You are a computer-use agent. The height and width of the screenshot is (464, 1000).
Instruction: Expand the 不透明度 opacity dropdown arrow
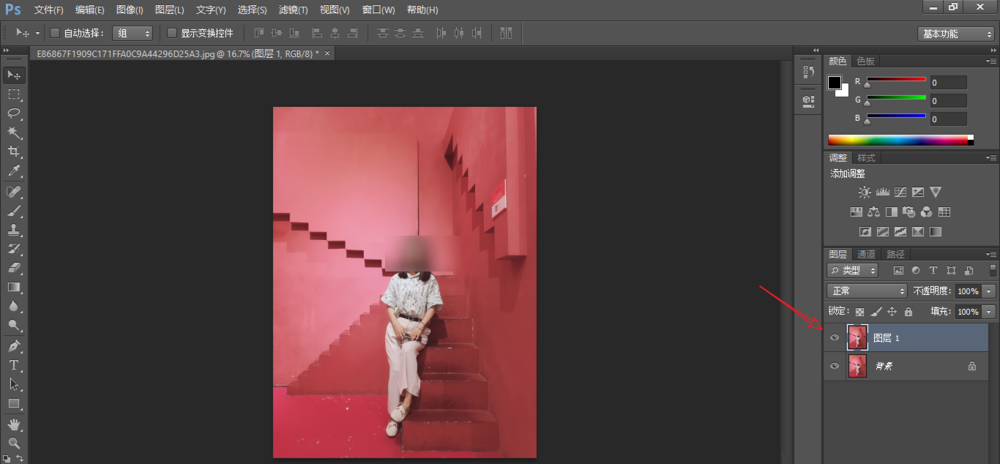(990, 291)
